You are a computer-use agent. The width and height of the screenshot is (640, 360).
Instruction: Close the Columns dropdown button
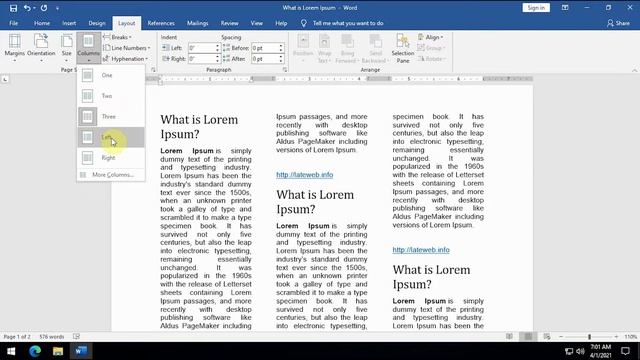point(89,48)
